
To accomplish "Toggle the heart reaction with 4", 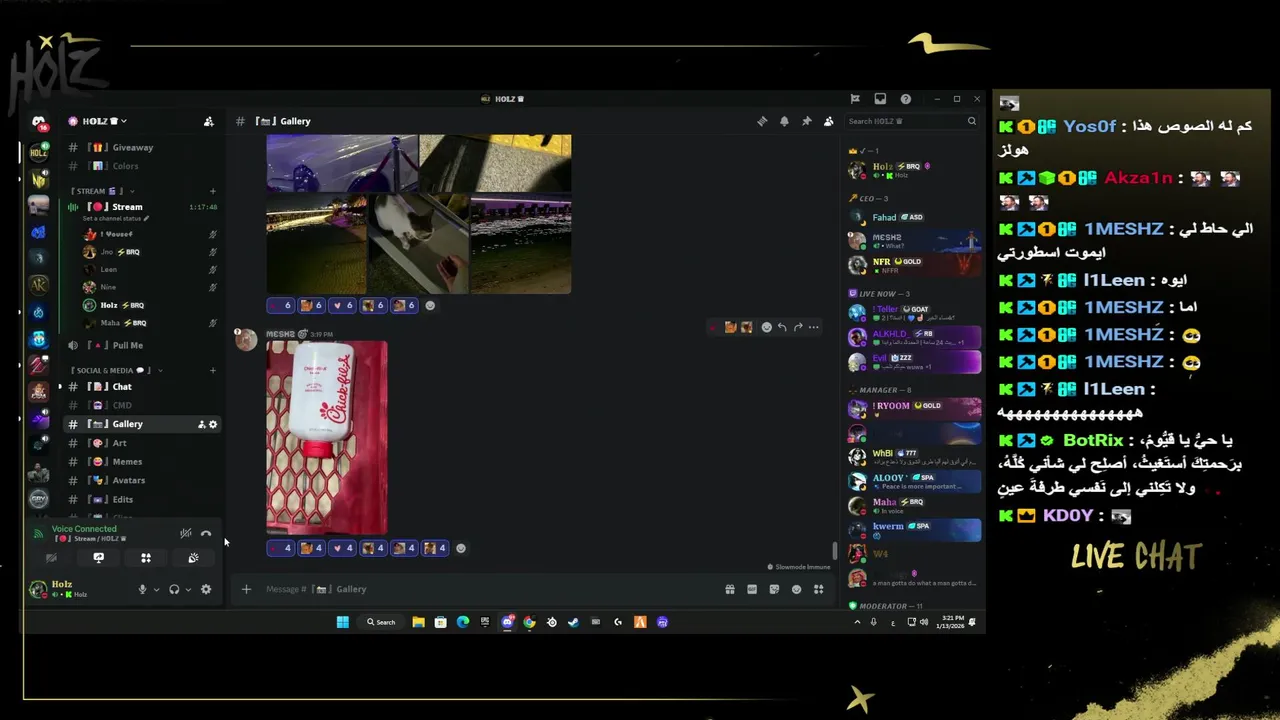I will coord(342,548).
